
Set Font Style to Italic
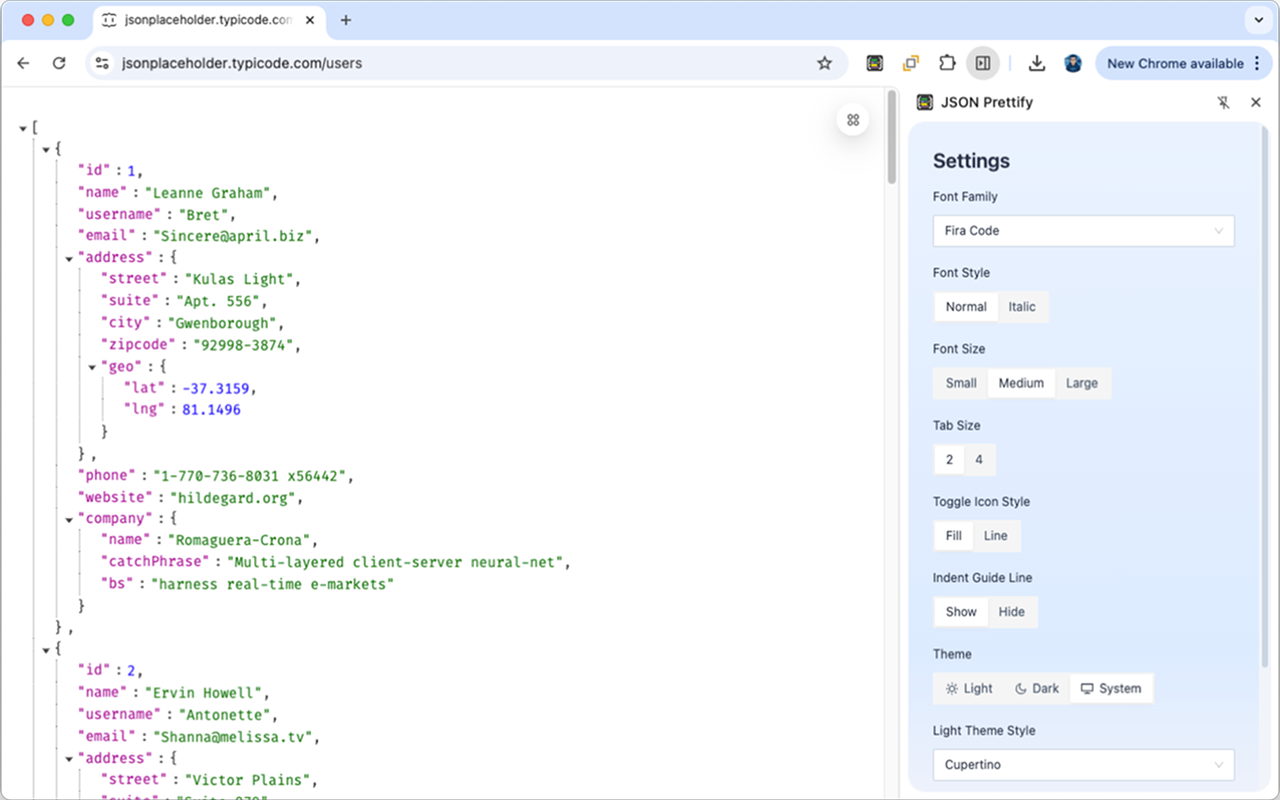pyautogui.click(x=1022, y=307)
